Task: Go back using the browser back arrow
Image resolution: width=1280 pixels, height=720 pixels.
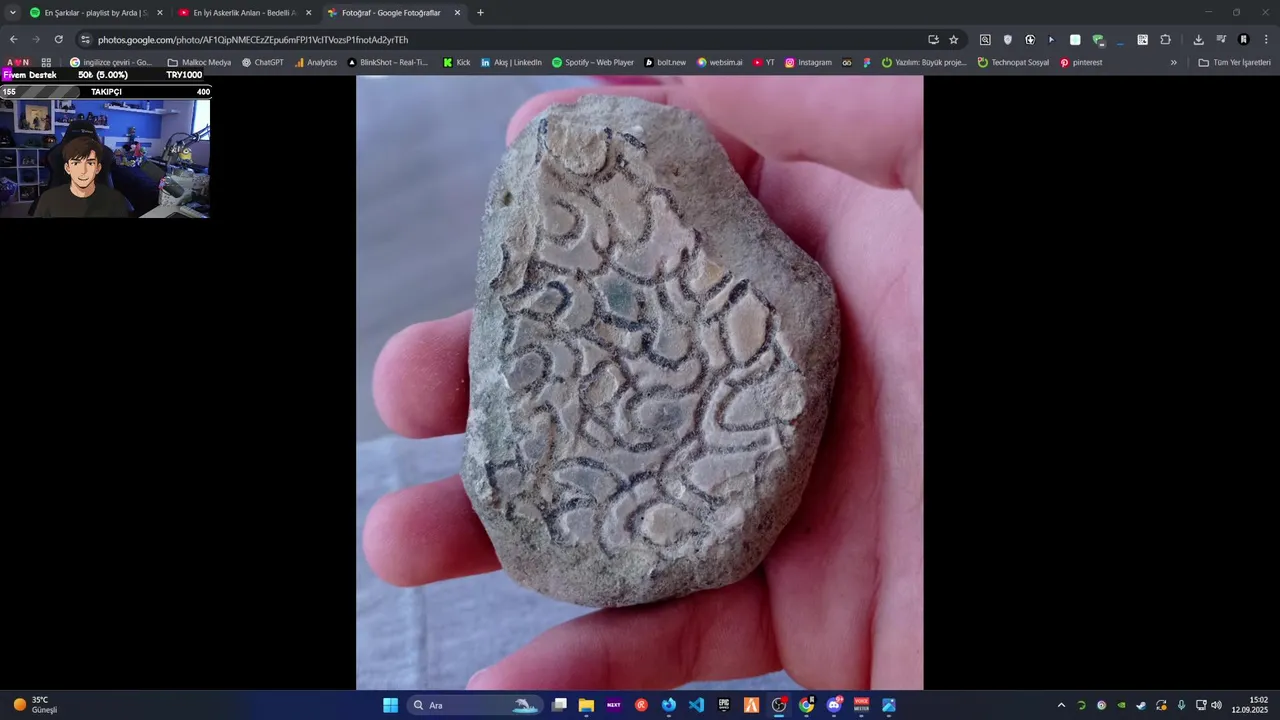Action: [x=13, y=39]
